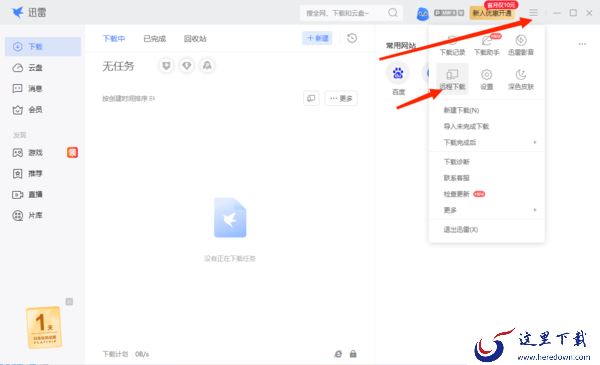This screenshot has width=600, height=365.
Task: Open the sort-by-creation-time dropdown
Action: coord(128,99)
